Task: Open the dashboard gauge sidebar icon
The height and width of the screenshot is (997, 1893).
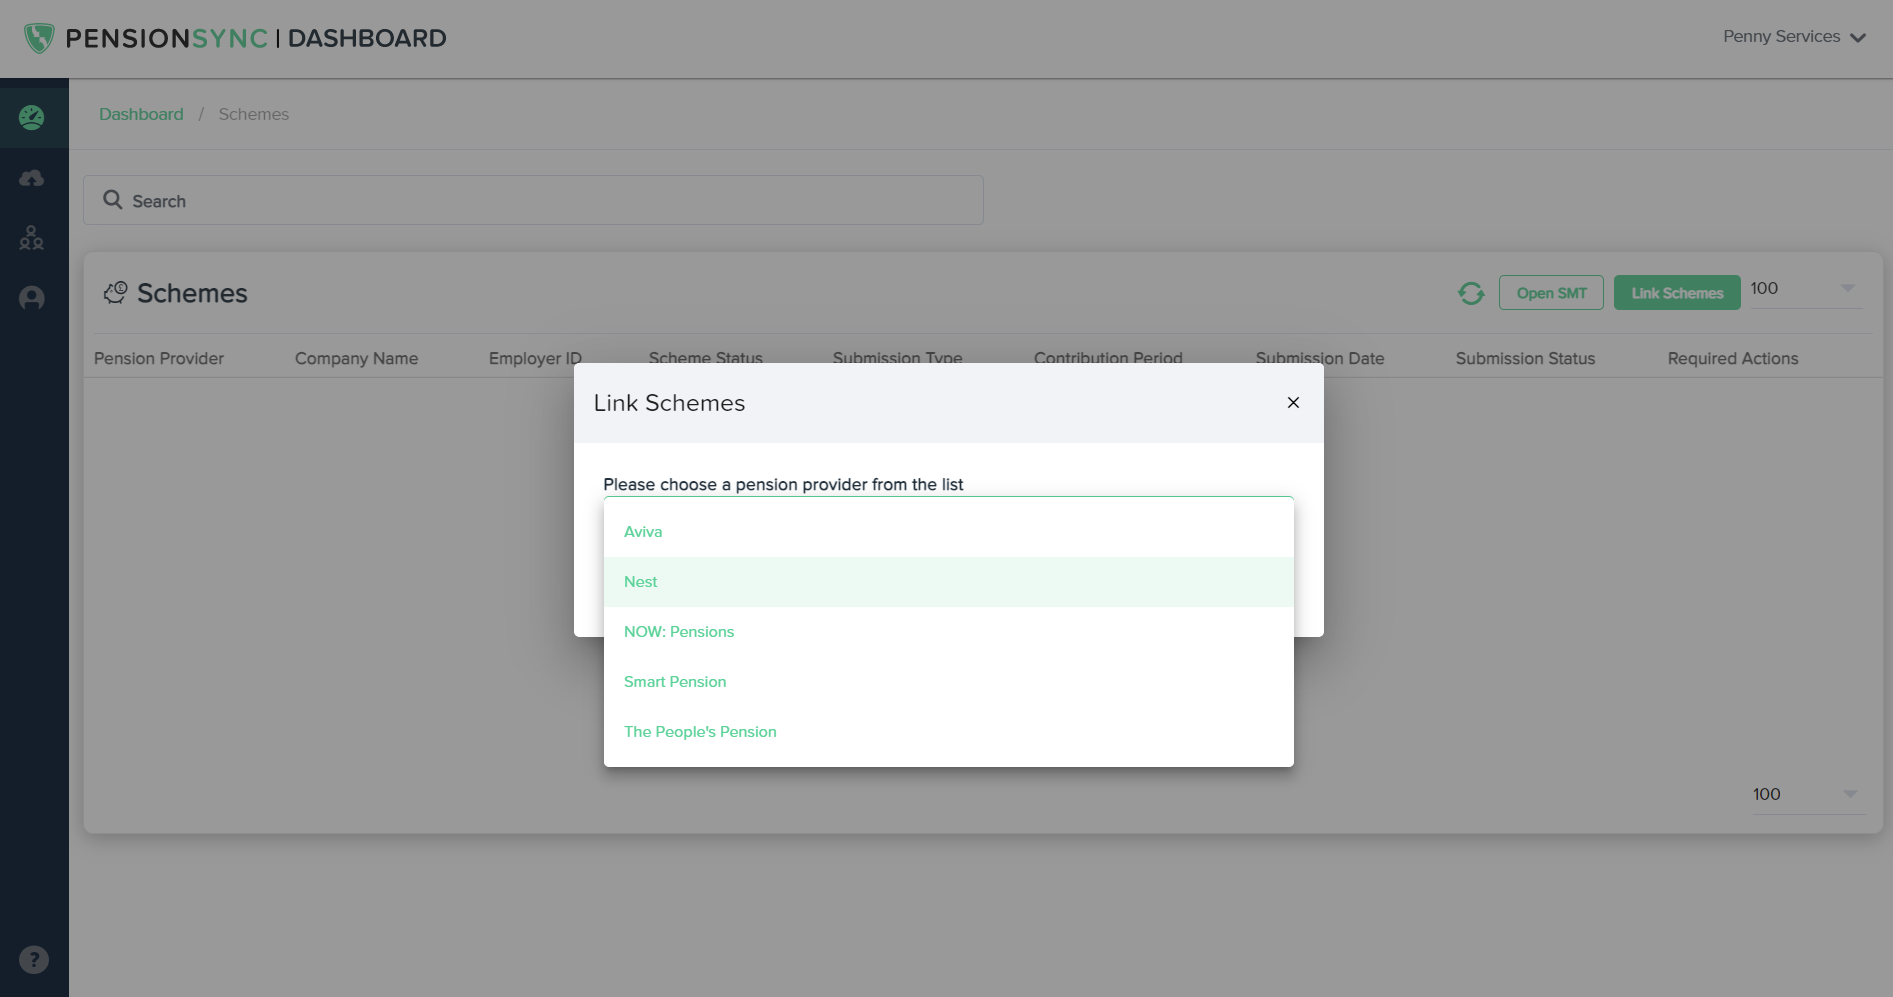Action: (x=32, y=118)
